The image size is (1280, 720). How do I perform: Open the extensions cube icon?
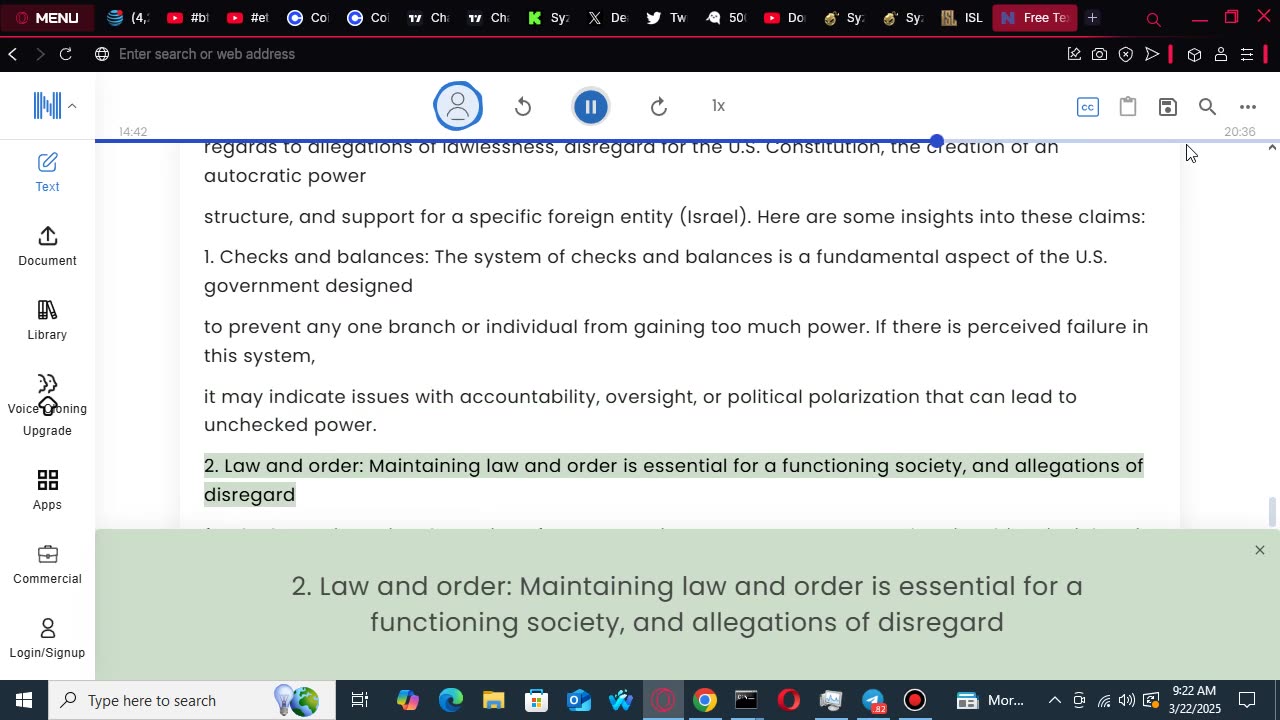(1194, 54)
